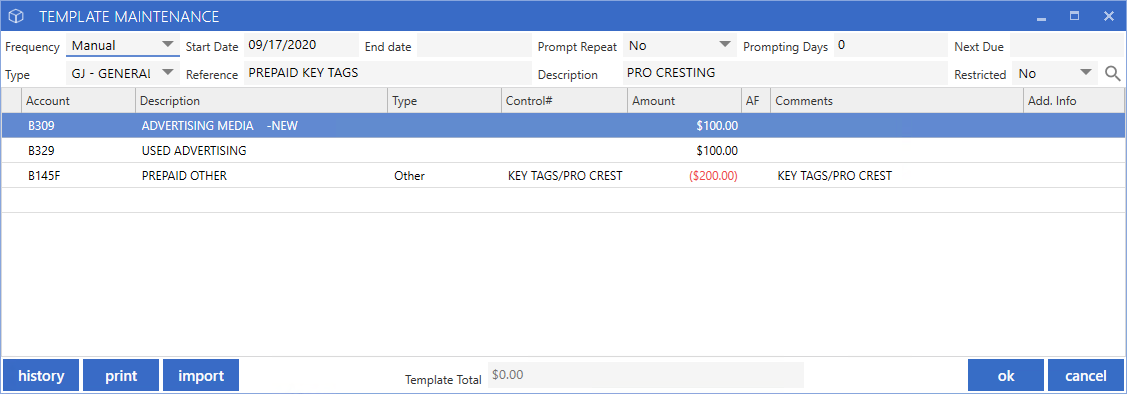The width and height of the screenshot is (1127, 394).
Task: Click $100.00 amount in B309 row
Action: (x=684, y=126)
